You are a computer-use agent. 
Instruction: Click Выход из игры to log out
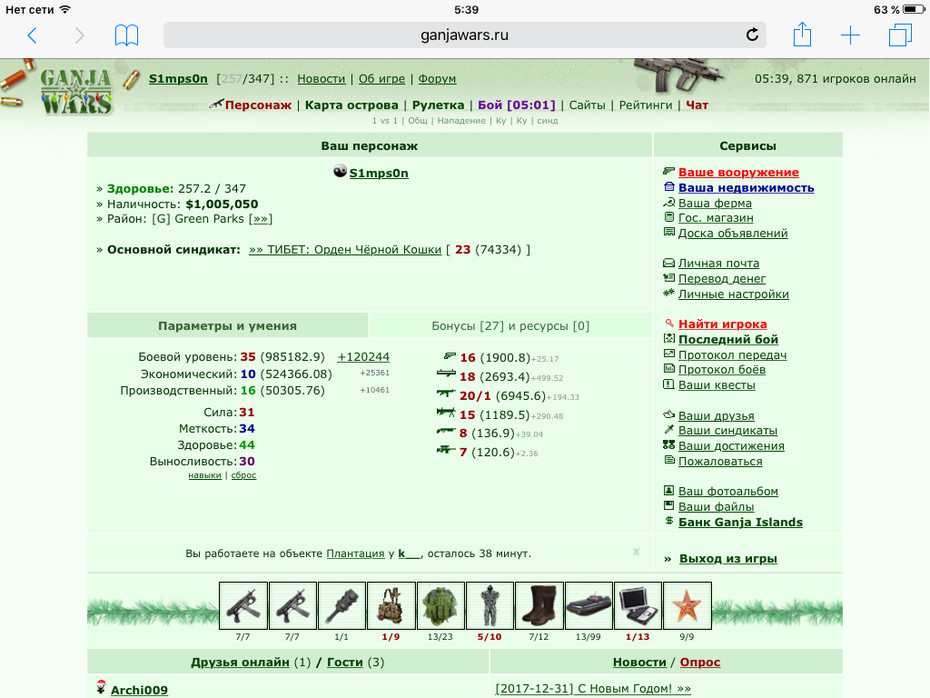click(728, 559)
